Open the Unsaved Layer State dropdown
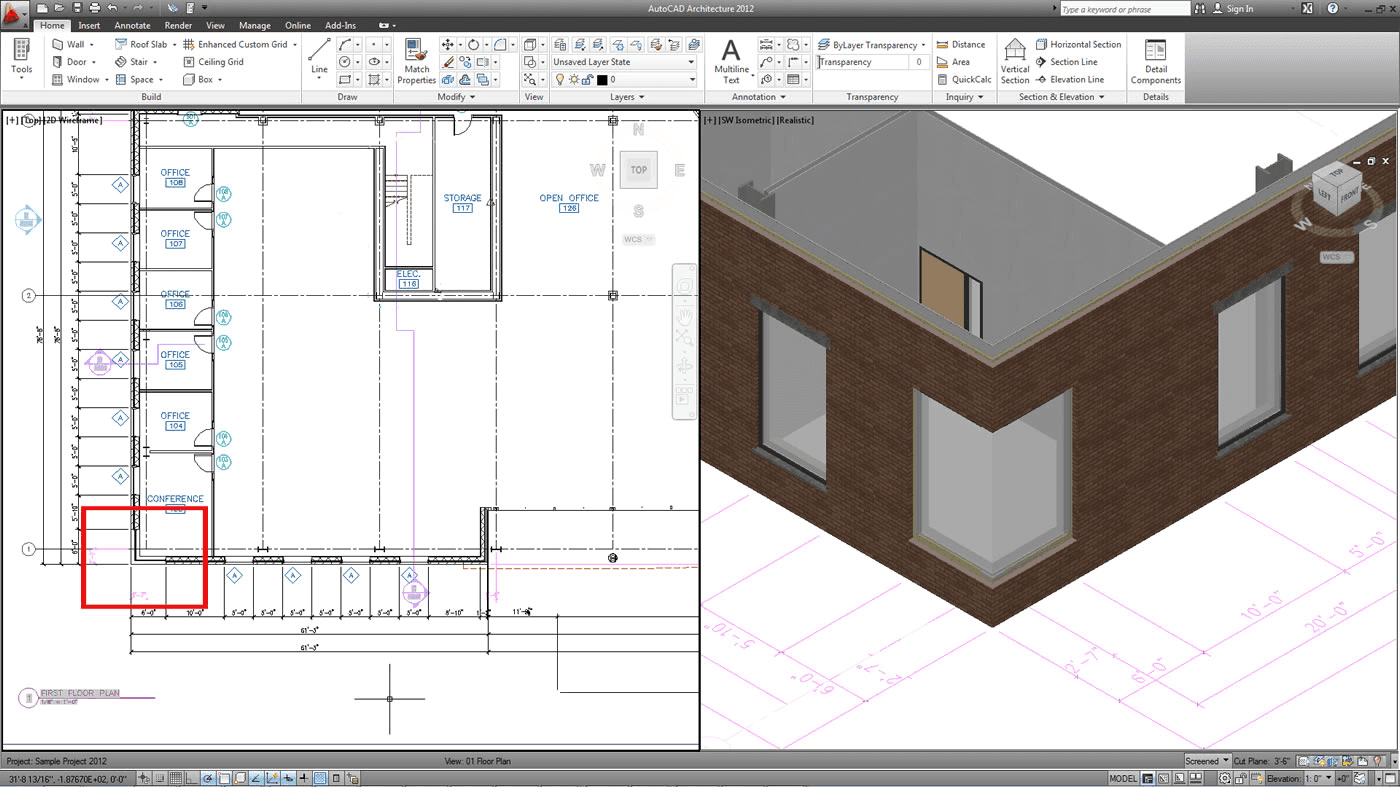The image size is (1400, 787). pyautogui.click(x=624, y=62)
